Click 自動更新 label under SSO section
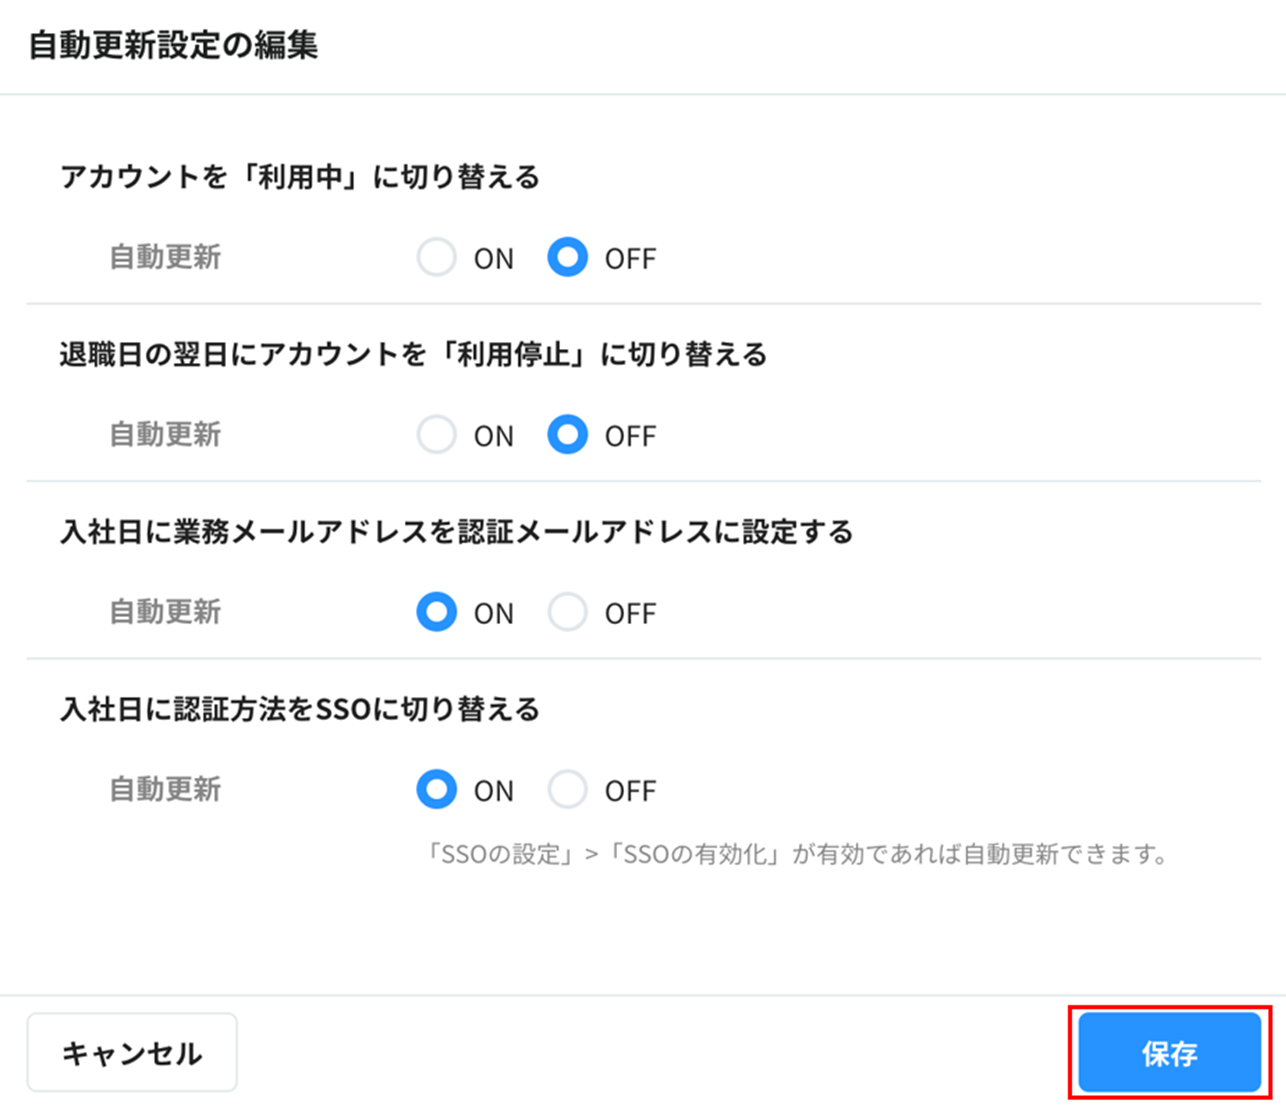This screenshot has width=1286, height=1106. tap(165, 790)
